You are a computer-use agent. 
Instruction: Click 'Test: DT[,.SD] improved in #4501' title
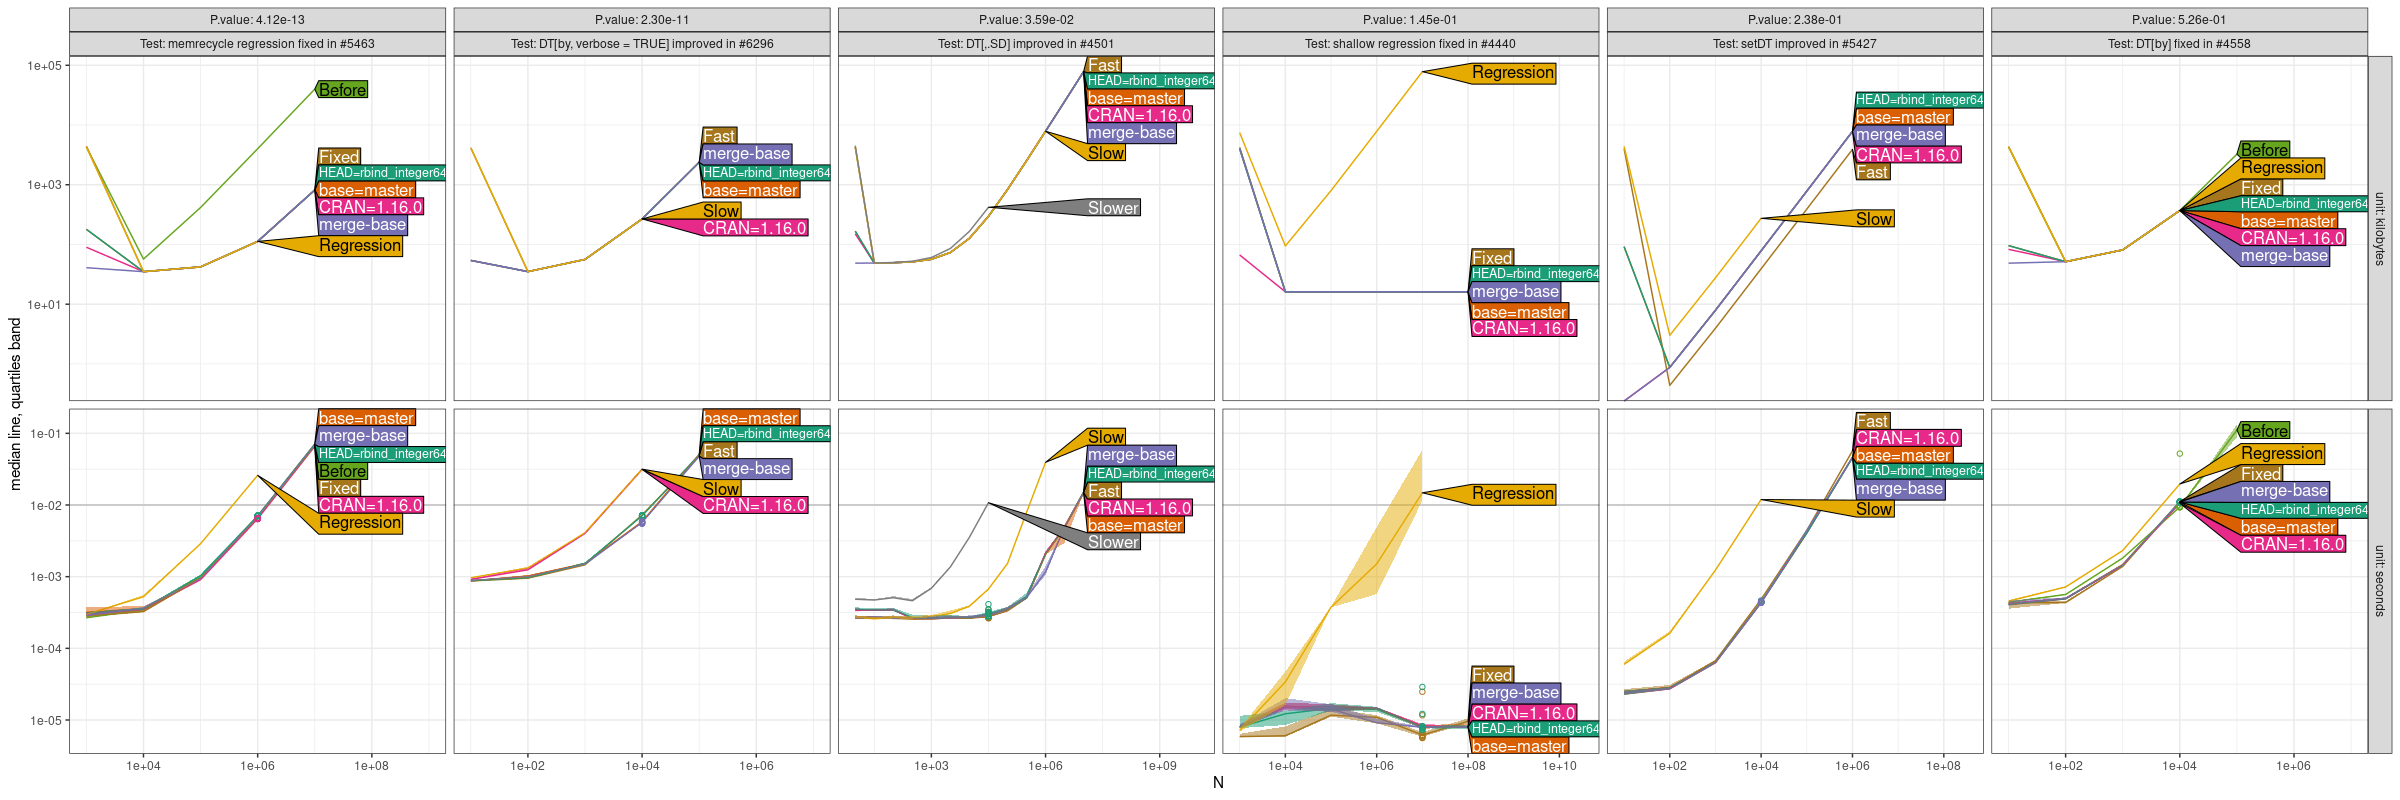tap(1026, 44)
